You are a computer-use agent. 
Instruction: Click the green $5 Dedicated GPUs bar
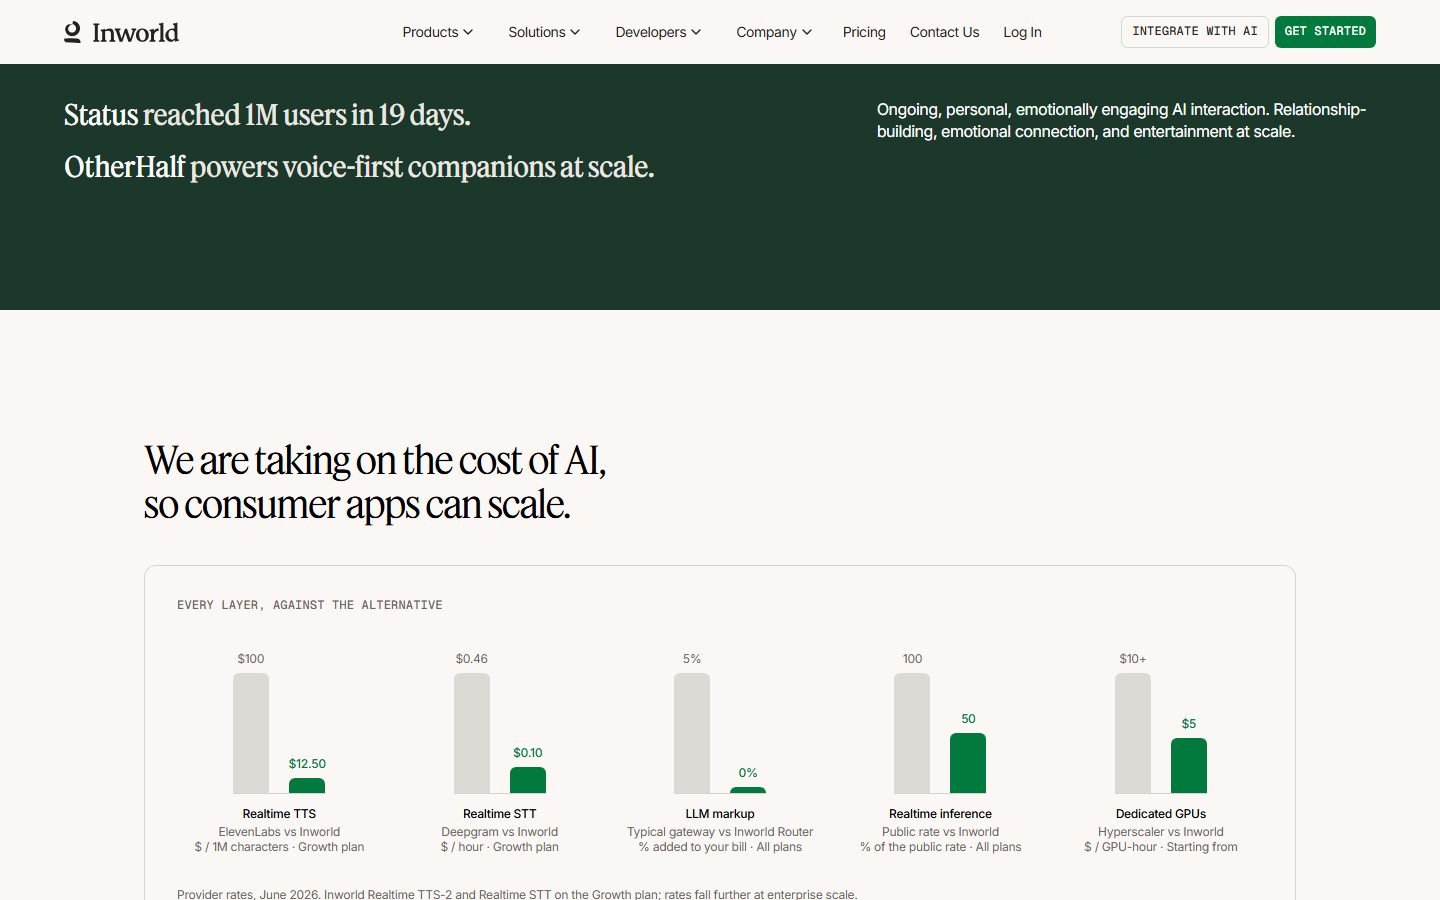[x=1189, y=766]
